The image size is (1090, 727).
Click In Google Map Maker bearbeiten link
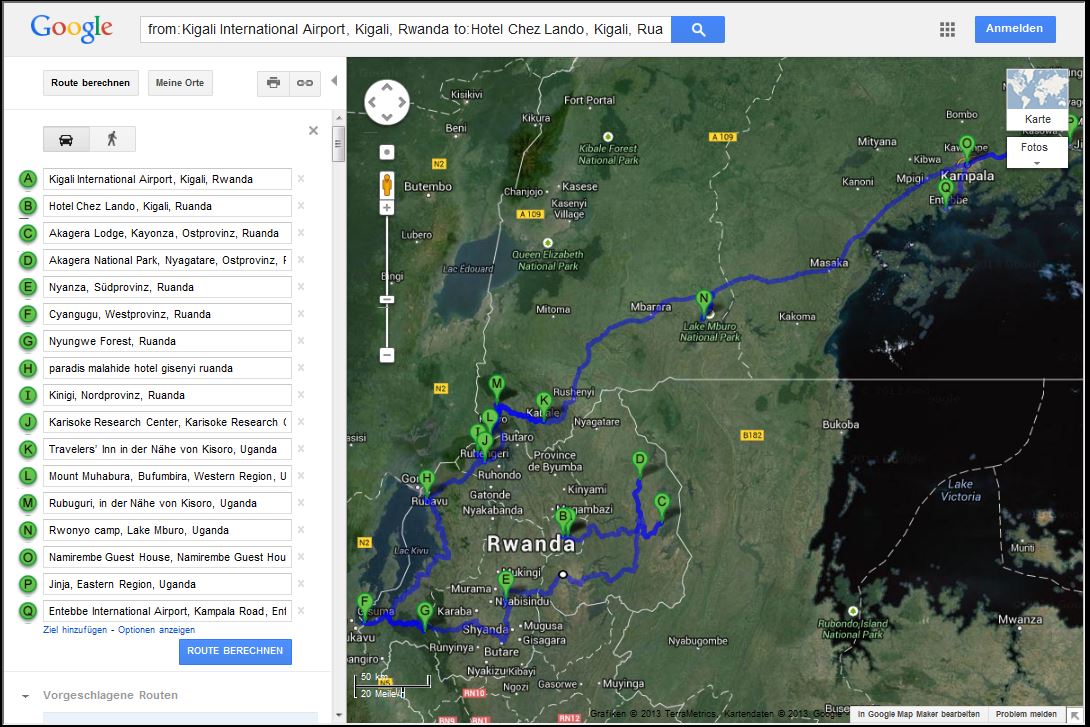[918, 714]
